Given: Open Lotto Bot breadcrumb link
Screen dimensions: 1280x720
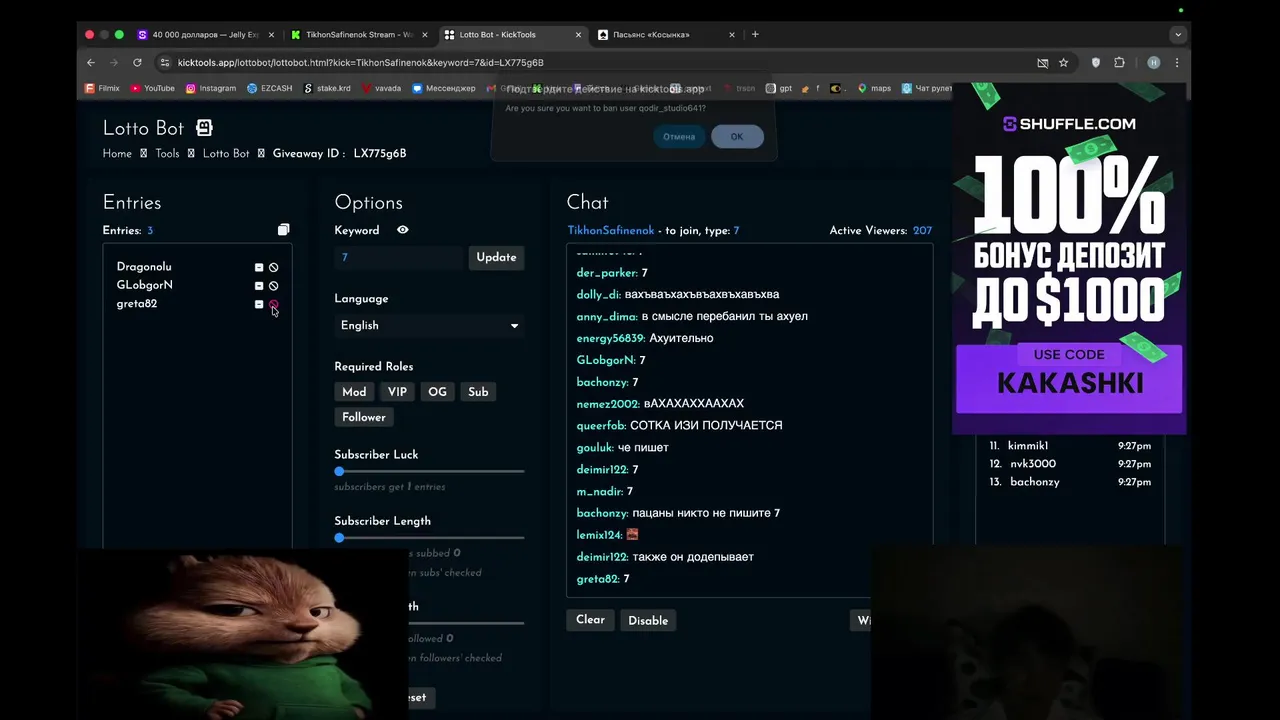Looking at the screenshot, I should [226, 153].
